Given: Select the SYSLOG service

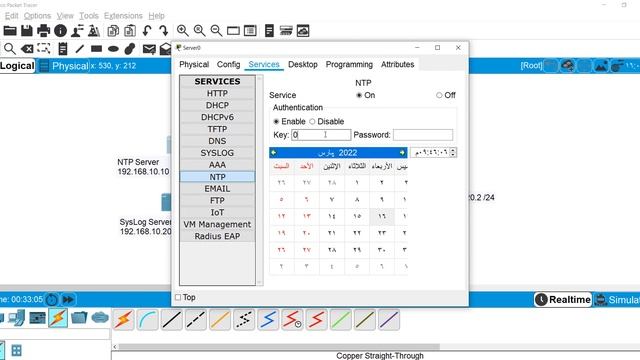Looking at the screenshot, I should [217, 153].
